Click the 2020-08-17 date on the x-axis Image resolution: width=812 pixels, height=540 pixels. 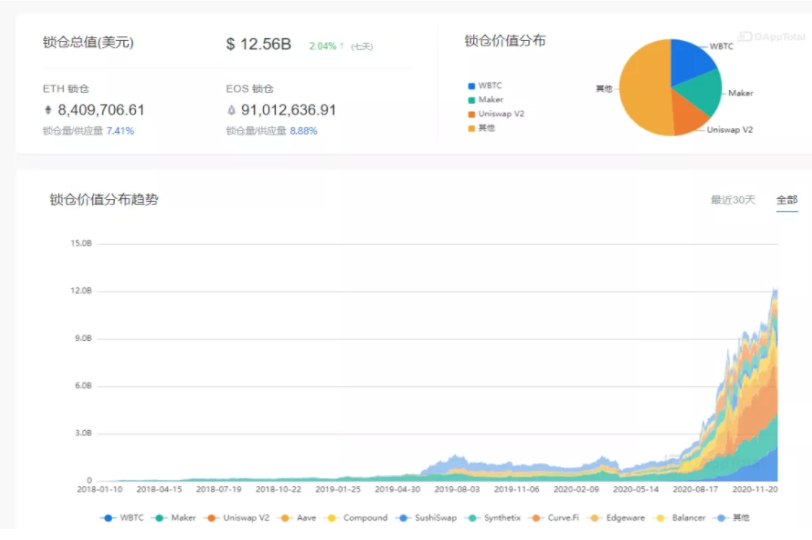[x=695, y=489]
